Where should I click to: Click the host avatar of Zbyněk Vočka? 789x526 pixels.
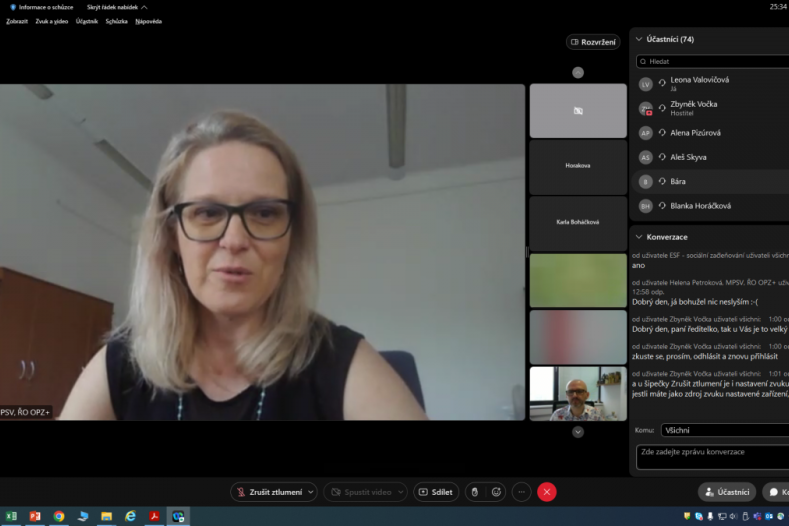coord(645,108)
